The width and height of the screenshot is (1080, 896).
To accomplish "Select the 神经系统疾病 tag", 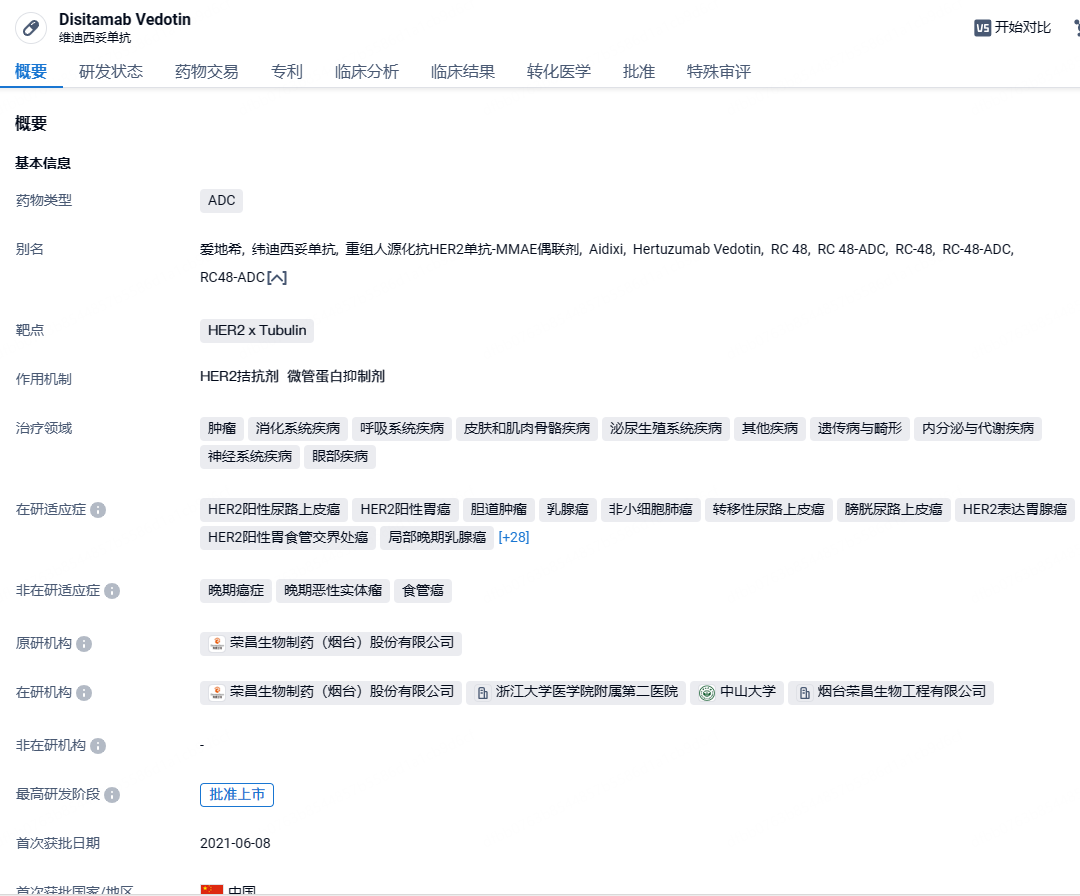I will coord(250,457).
